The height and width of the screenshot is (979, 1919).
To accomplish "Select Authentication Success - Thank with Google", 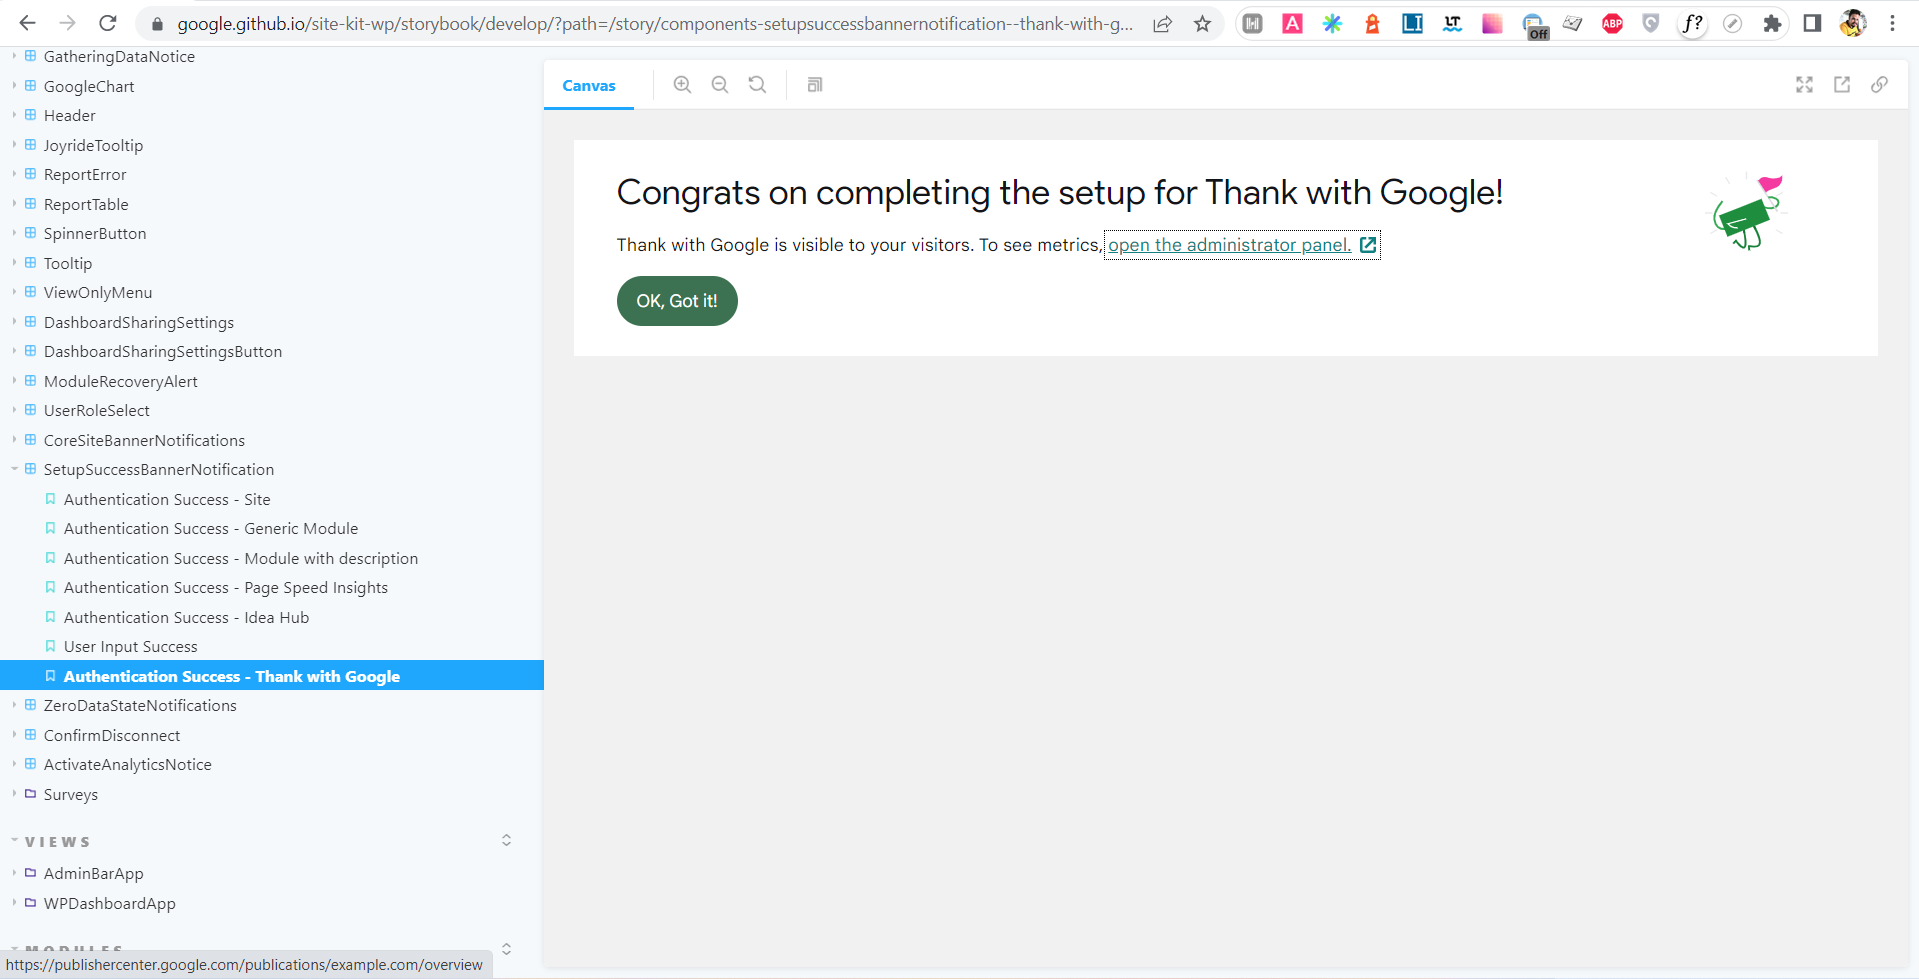I will click(272, 676).
